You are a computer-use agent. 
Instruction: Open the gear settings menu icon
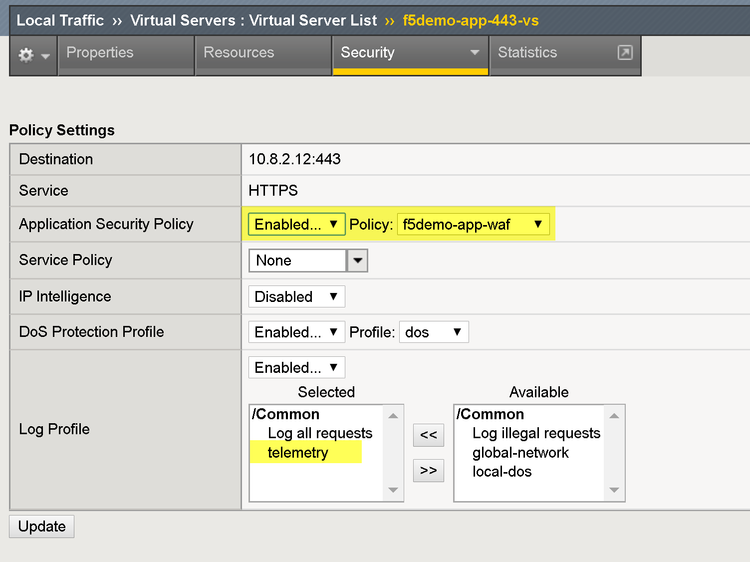click(33, 55)
